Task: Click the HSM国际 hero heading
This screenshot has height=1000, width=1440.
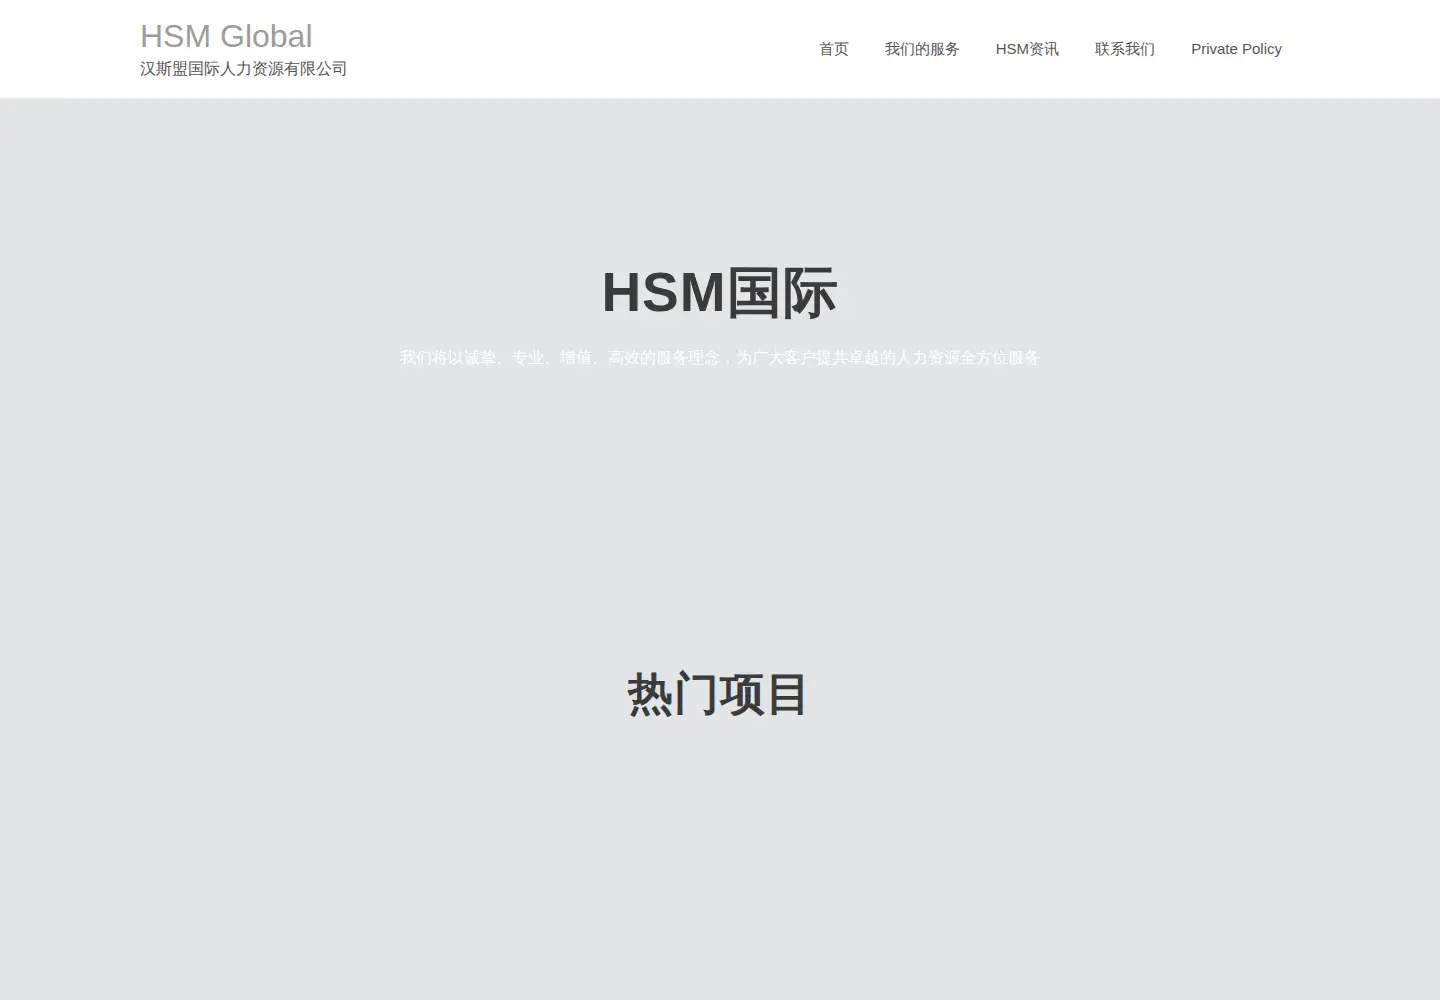Action: [719, 293]
